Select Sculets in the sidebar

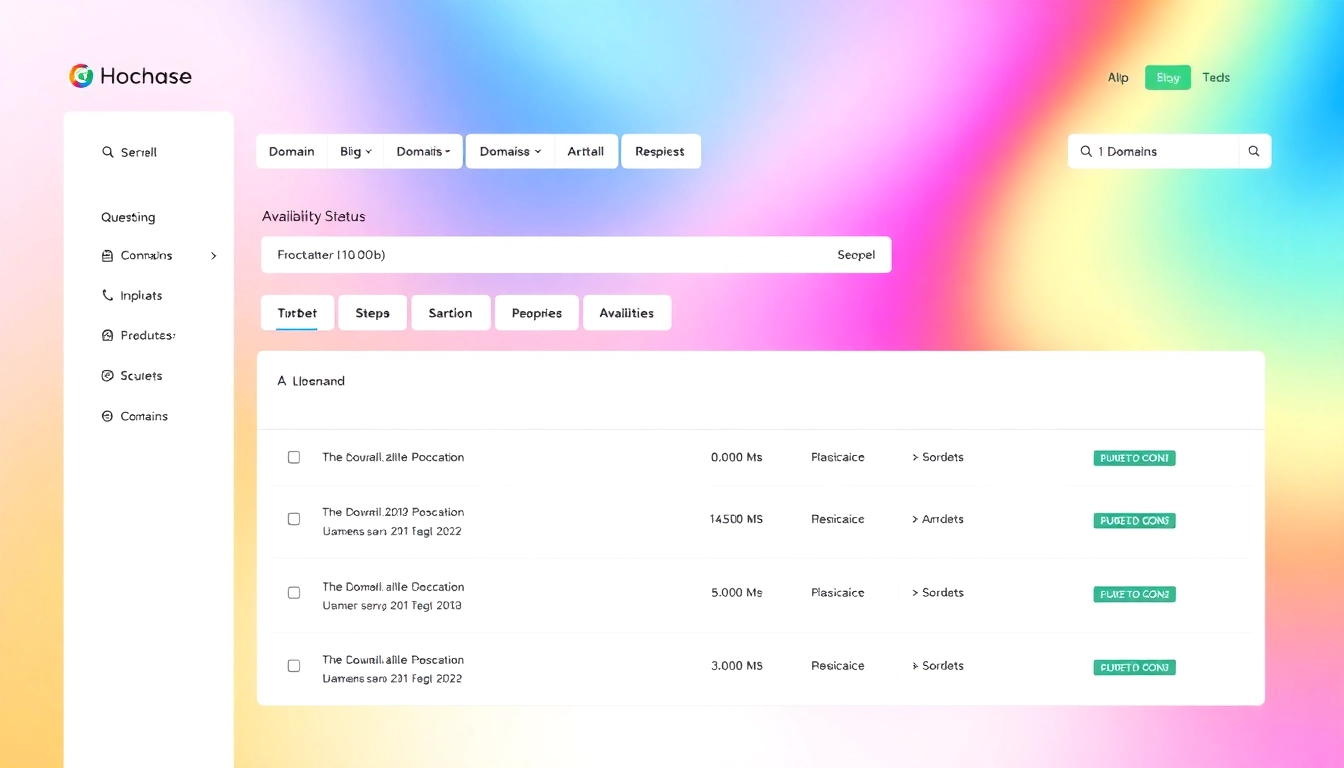pos(140,375)
